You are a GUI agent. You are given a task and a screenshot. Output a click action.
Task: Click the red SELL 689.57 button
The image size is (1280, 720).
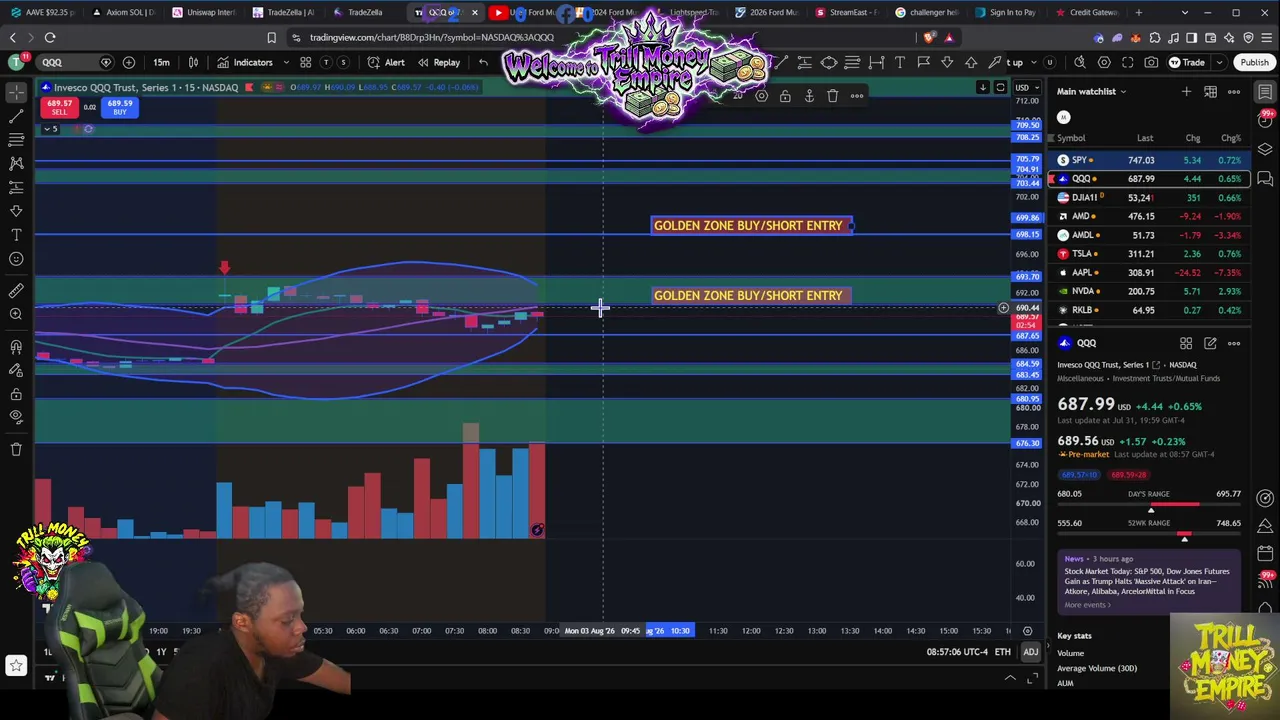coord(60,108)
